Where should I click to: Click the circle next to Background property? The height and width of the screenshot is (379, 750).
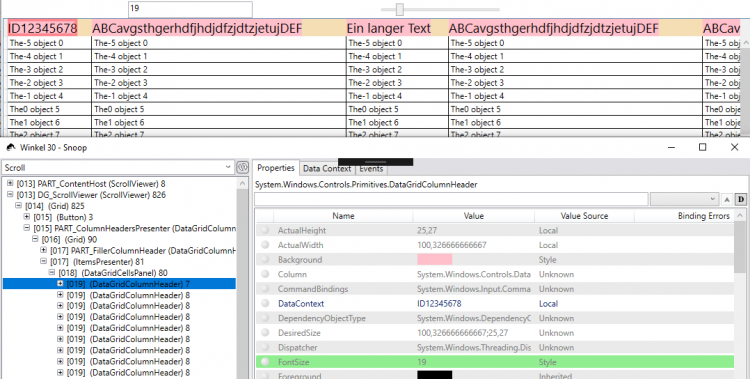(265, 259)
